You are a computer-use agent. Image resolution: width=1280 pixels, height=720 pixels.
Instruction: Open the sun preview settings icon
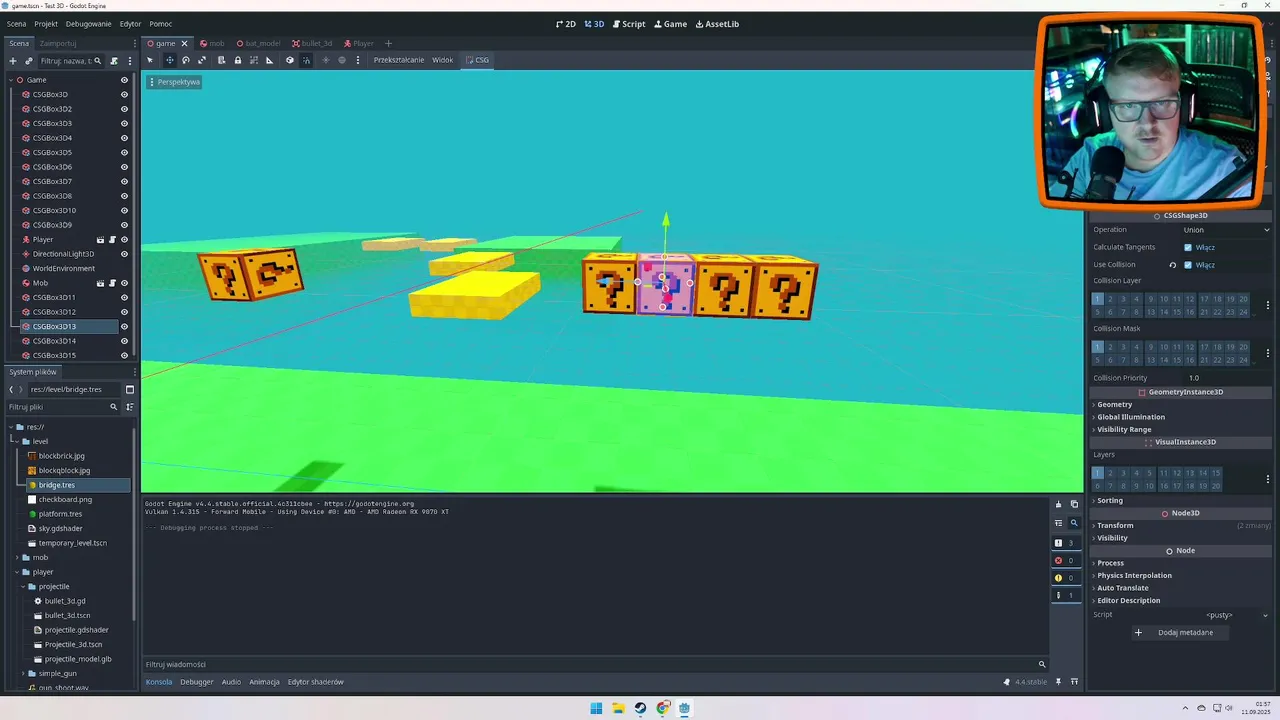click(325, 60)
